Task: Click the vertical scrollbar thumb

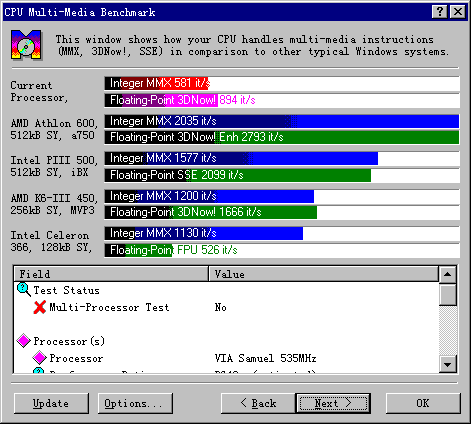Action: 448,294
